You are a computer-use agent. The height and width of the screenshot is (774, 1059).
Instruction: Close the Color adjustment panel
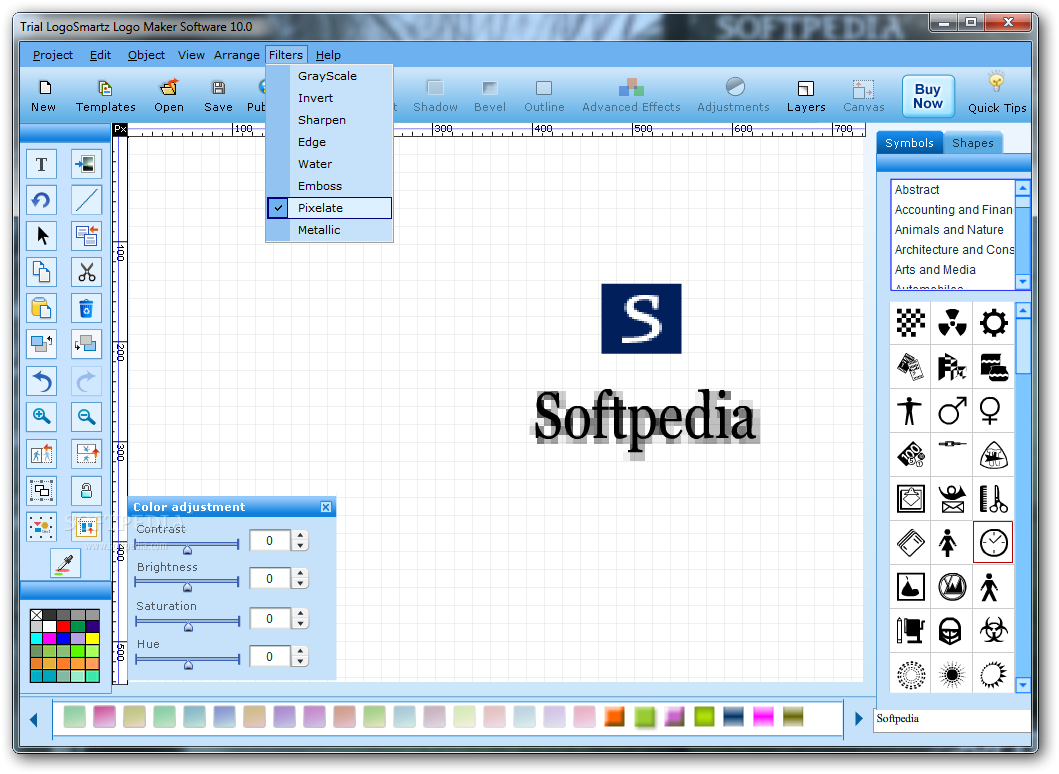click(326, 507)
